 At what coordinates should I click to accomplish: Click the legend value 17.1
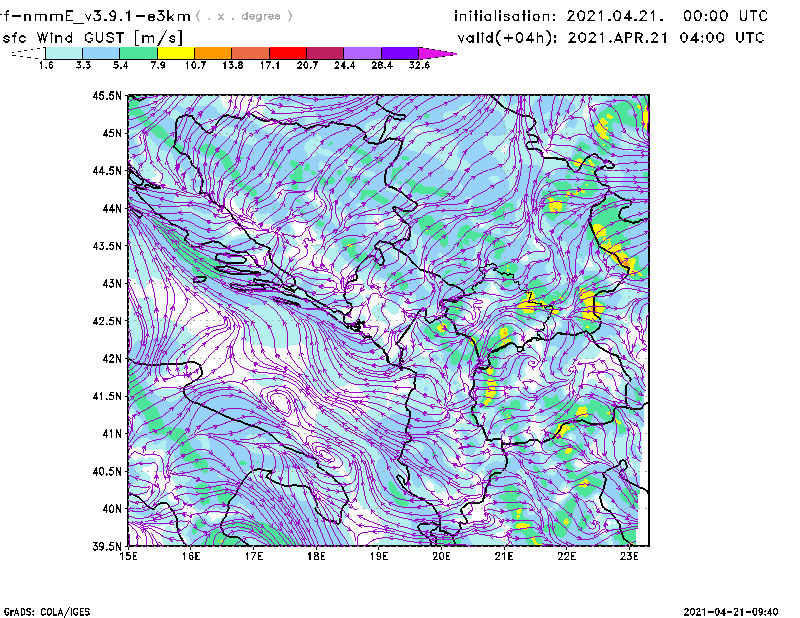coord(269,65)
